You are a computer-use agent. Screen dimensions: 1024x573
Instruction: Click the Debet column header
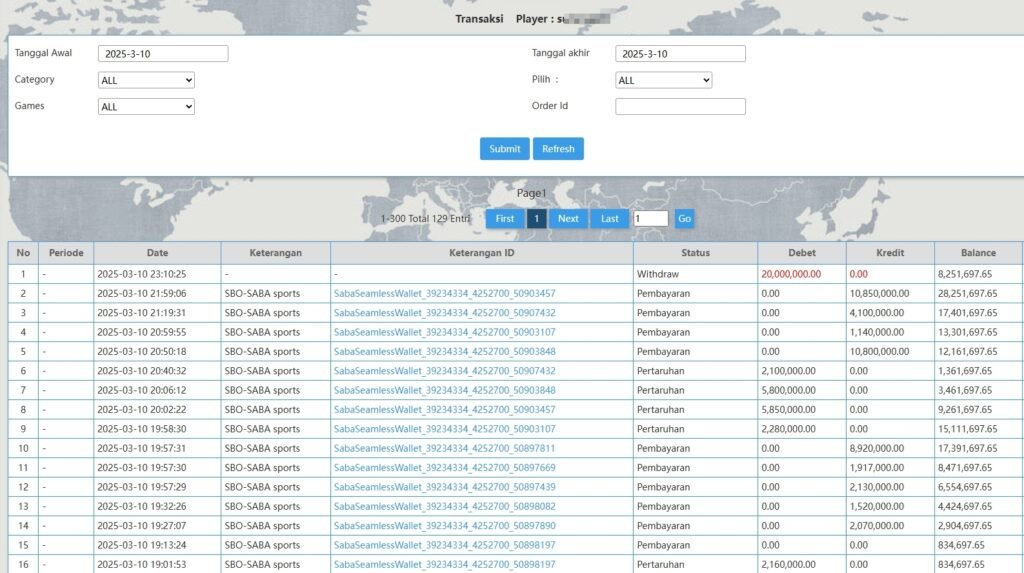(x=801, y=253)
